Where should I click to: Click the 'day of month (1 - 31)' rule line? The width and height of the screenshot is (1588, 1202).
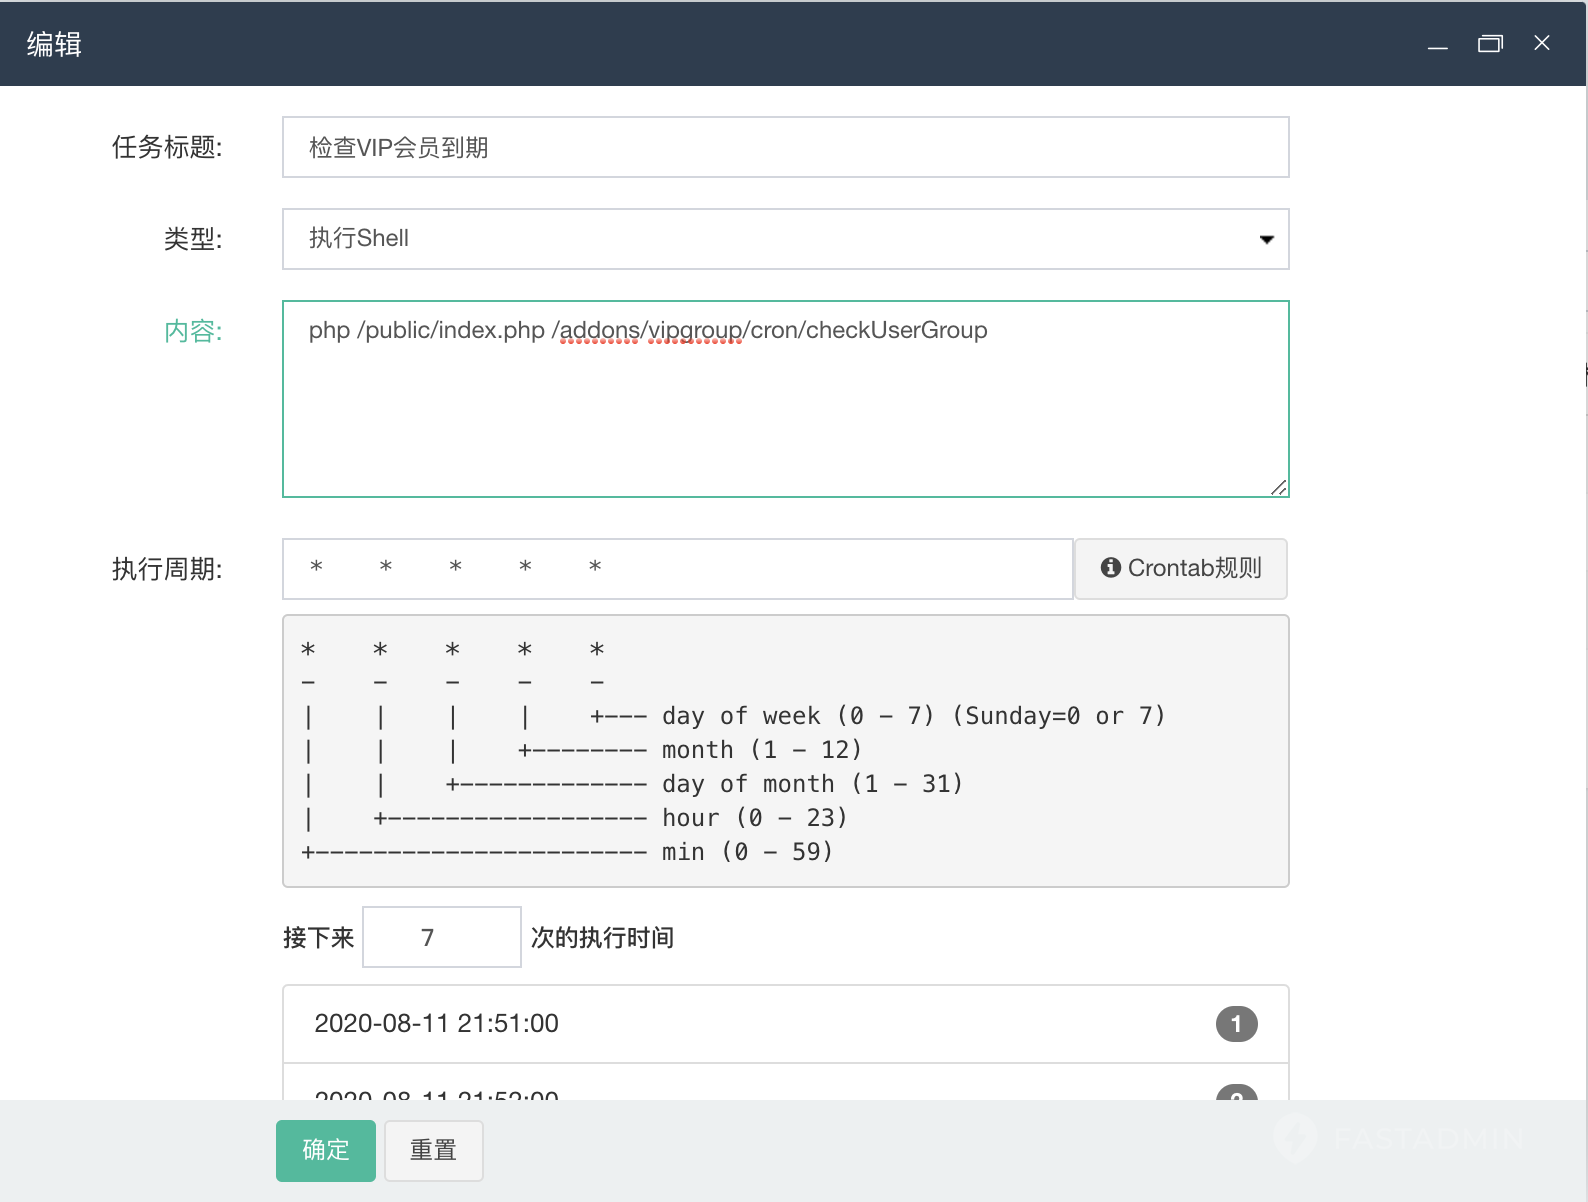coord(812,784)
